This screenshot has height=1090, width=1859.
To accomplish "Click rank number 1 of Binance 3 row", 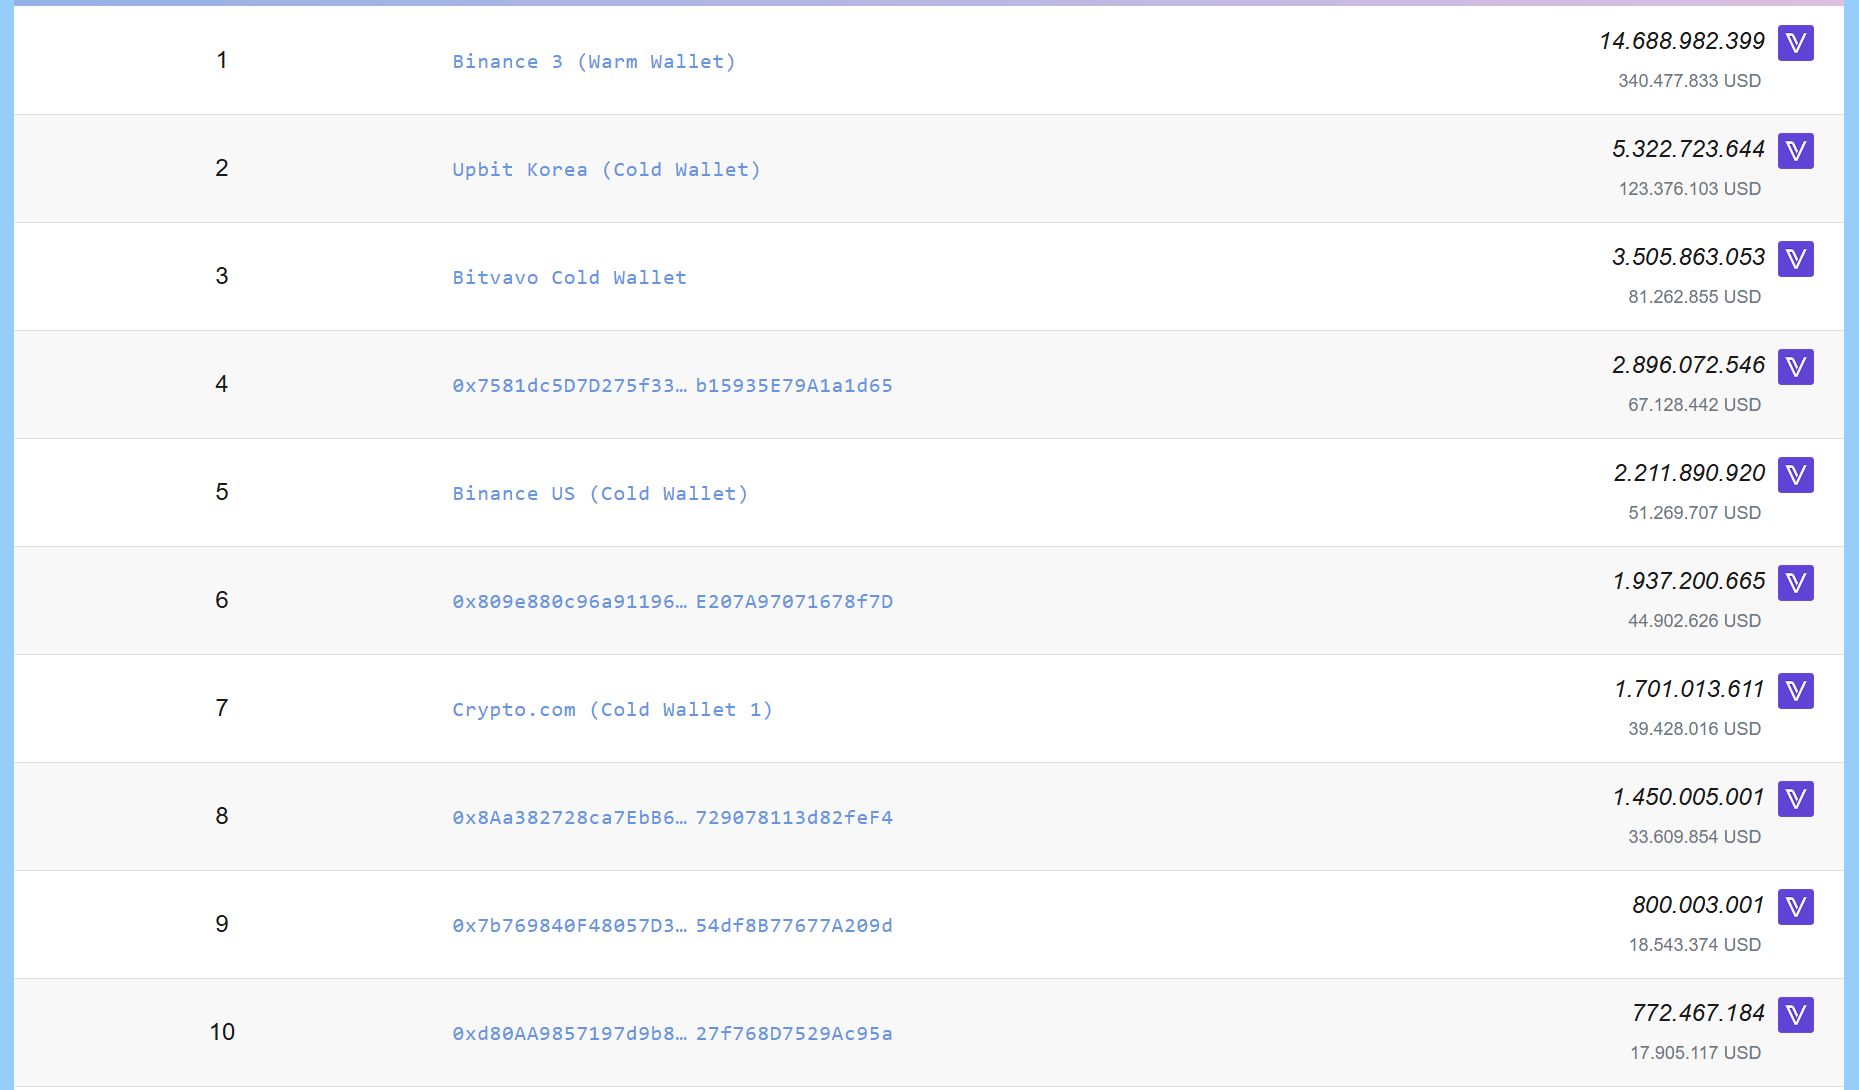I will tap(222, 60).
